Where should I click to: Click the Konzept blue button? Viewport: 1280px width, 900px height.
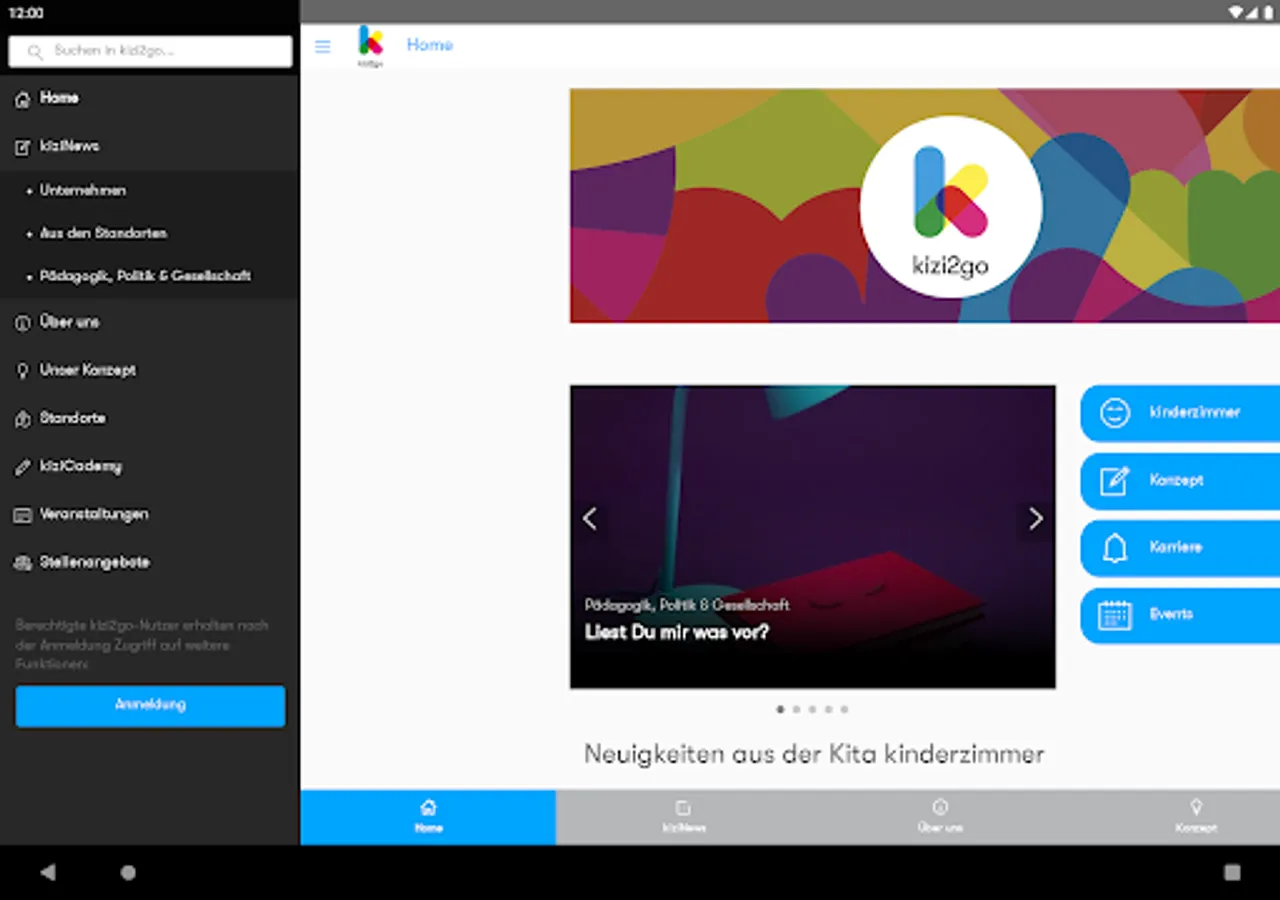[x=1180, y=481]
